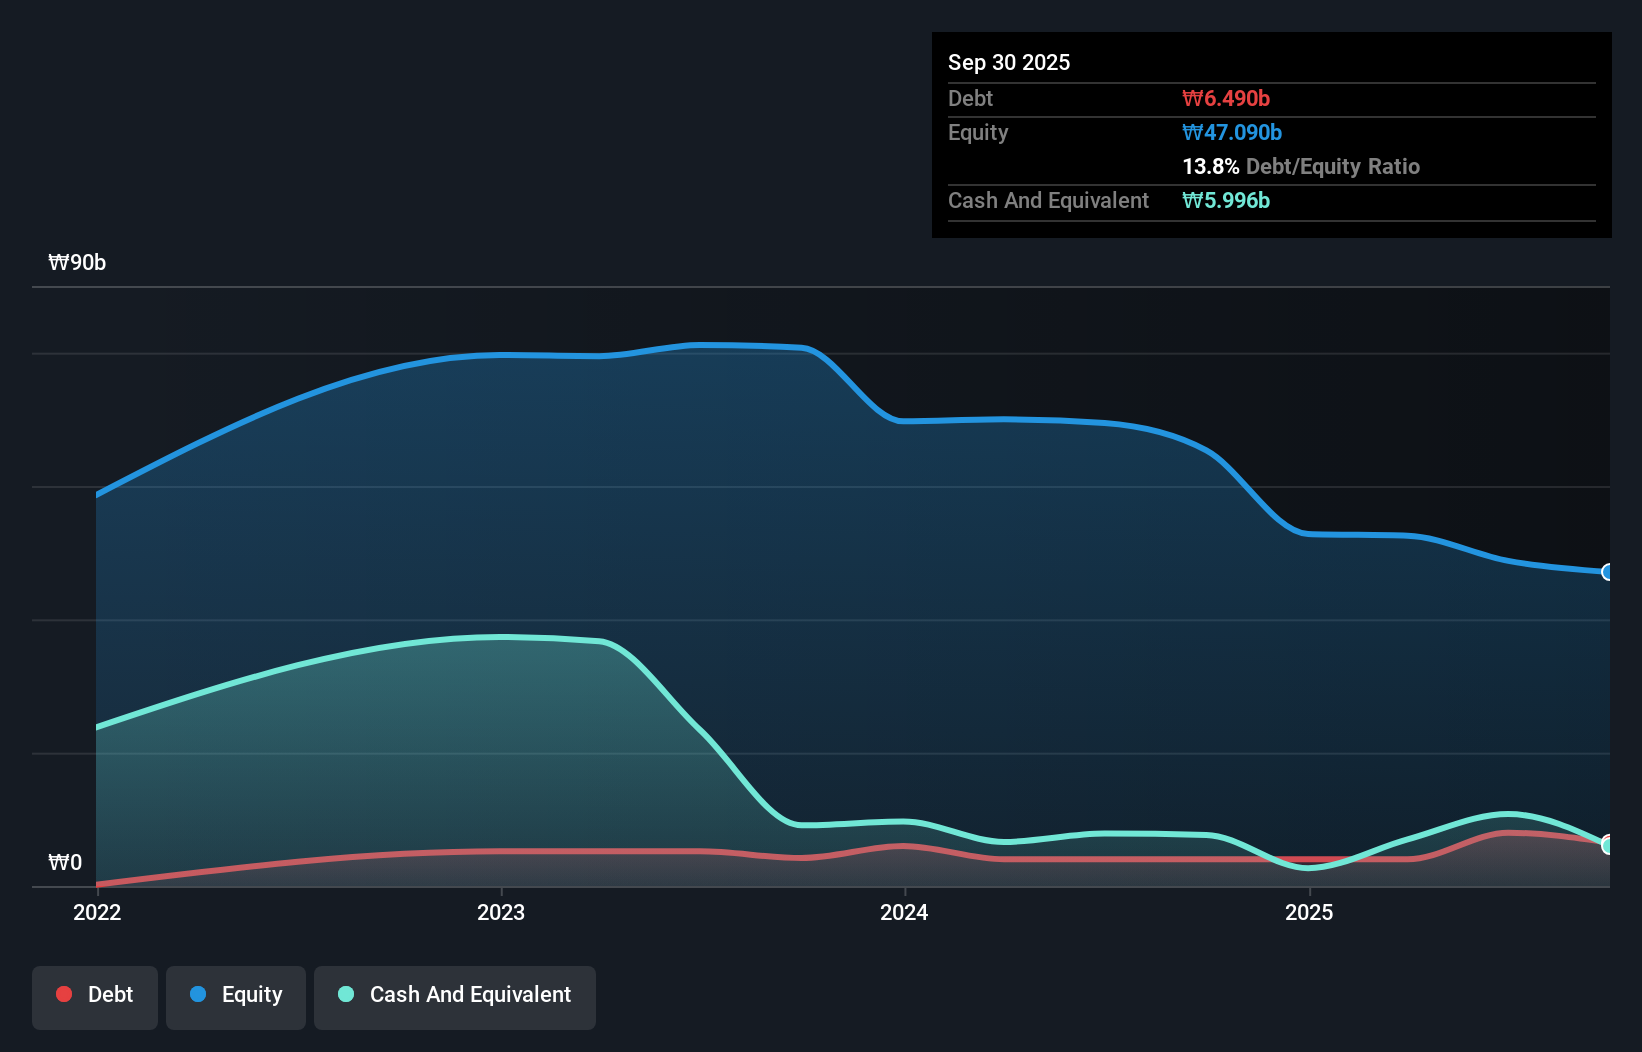Screen dimensions: 1642x1052
Task: Select the 2025 axis label
Action: [1310, 912]
